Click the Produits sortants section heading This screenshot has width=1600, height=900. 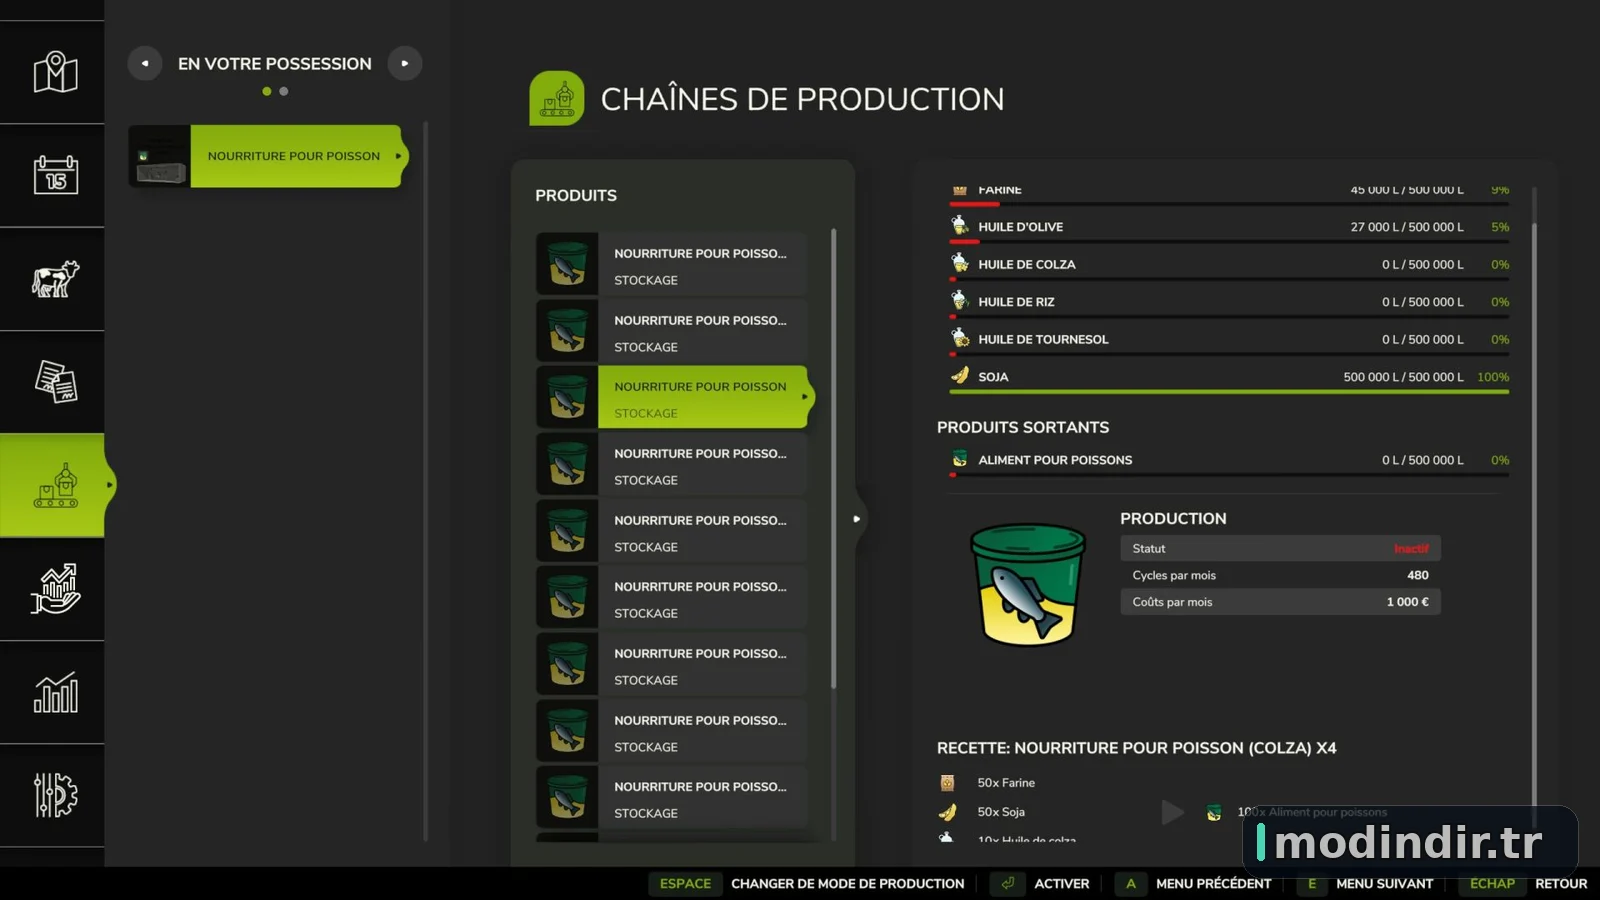pos(1023,427)
